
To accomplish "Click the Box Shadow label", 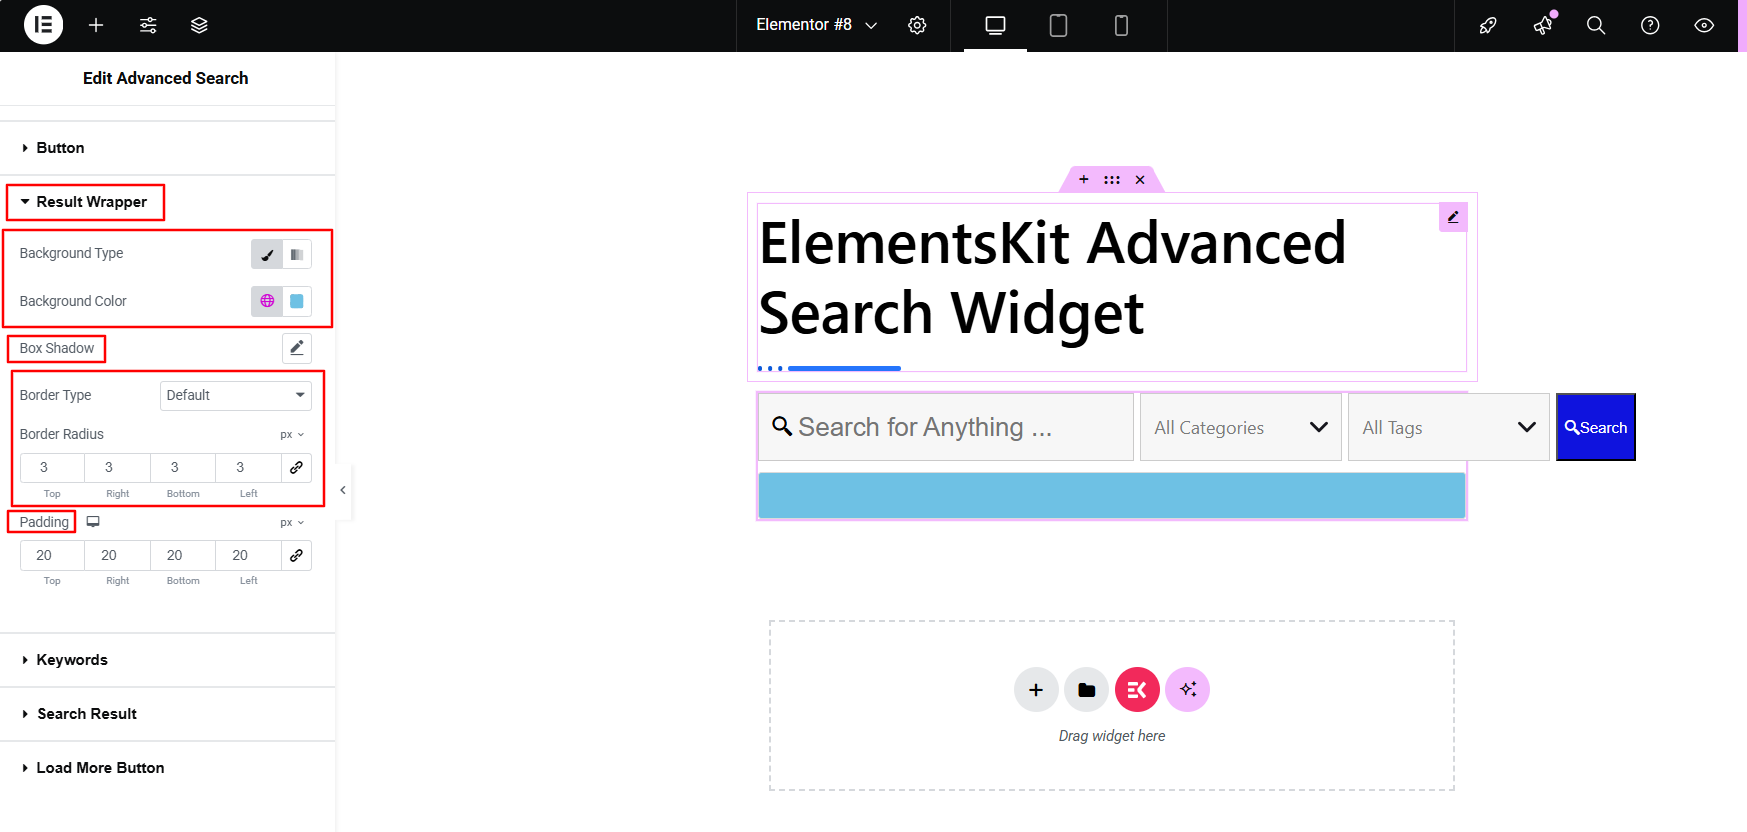I will (57, 348).
